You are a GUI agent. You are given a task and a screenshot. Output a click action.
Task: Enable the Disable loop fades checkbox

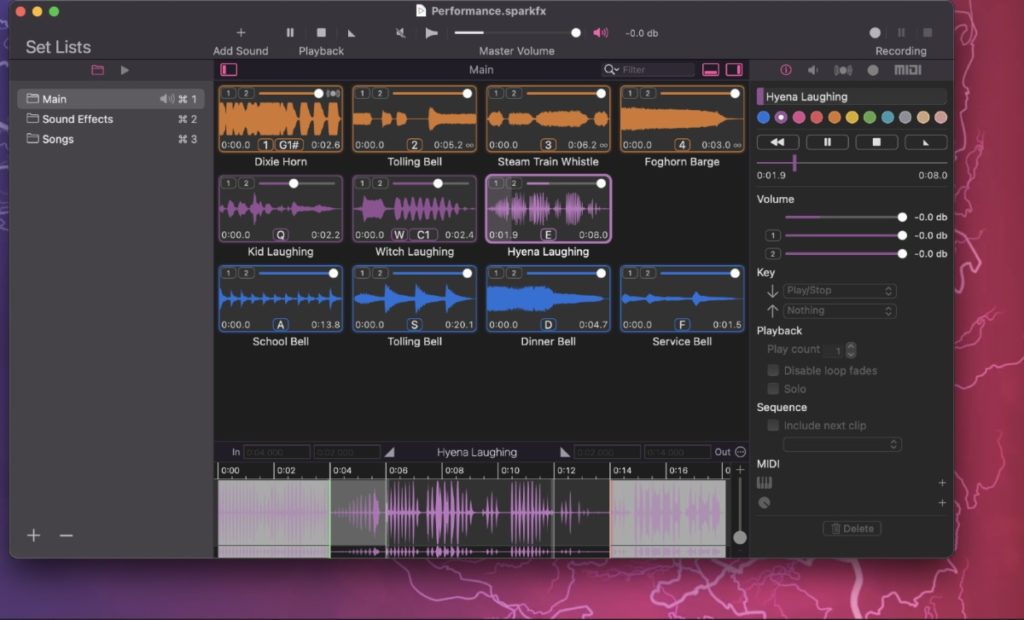(773, 371)
